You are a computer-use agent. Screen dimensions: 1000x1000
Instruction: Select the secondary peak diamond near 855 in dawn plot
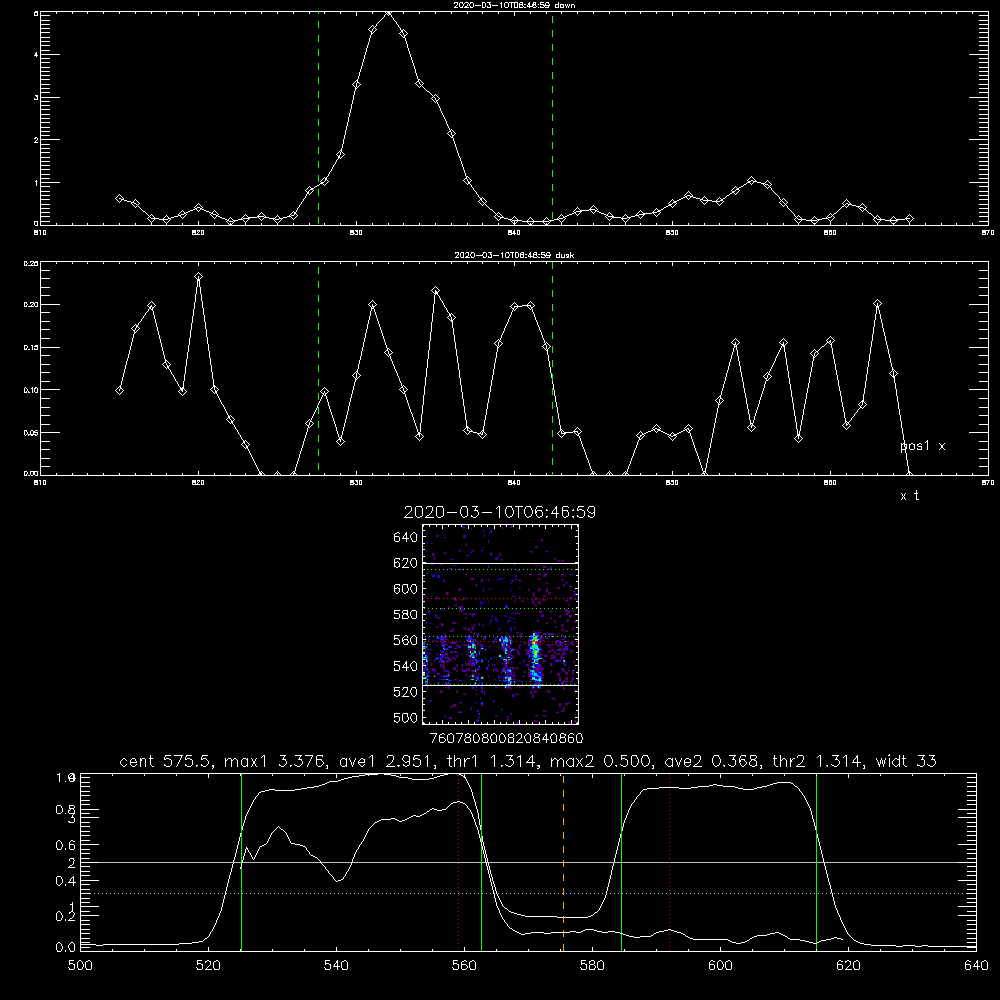[751, 180]
